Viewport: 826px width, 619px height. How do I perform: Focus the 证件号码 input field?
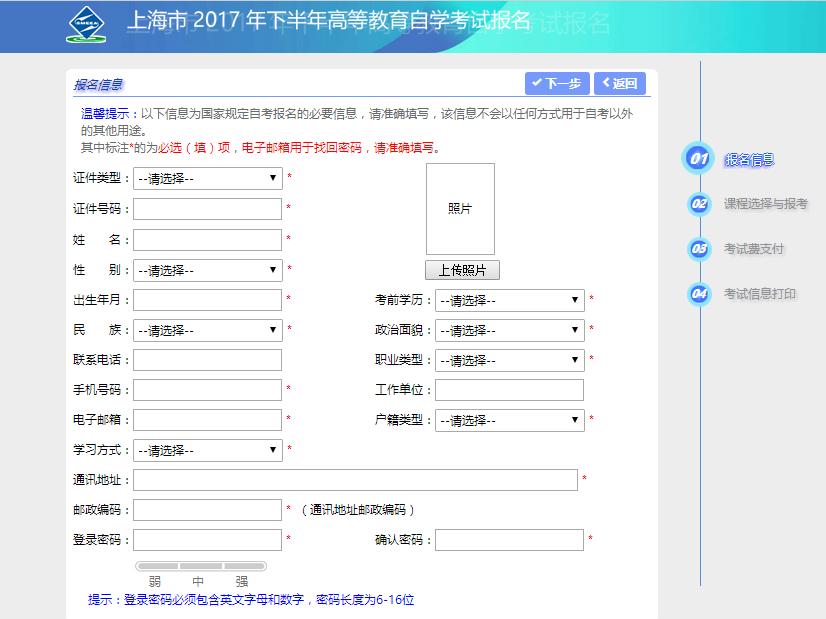point(208,209)
